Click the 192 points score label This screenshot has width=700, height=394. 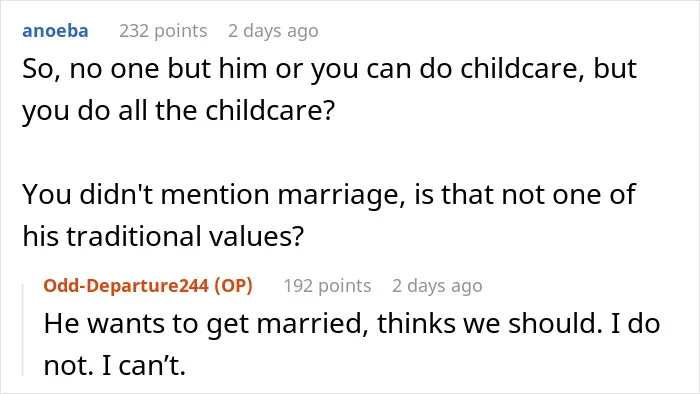click(327, 286)
